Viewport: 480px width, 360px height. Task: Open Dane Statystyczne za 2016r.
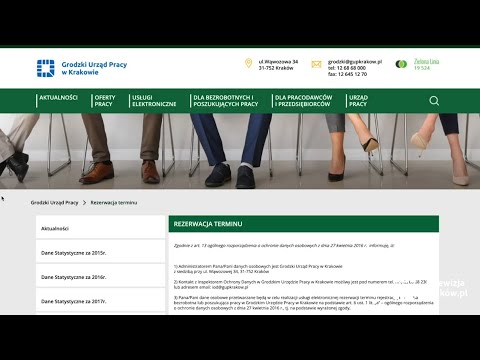point(100,277)
